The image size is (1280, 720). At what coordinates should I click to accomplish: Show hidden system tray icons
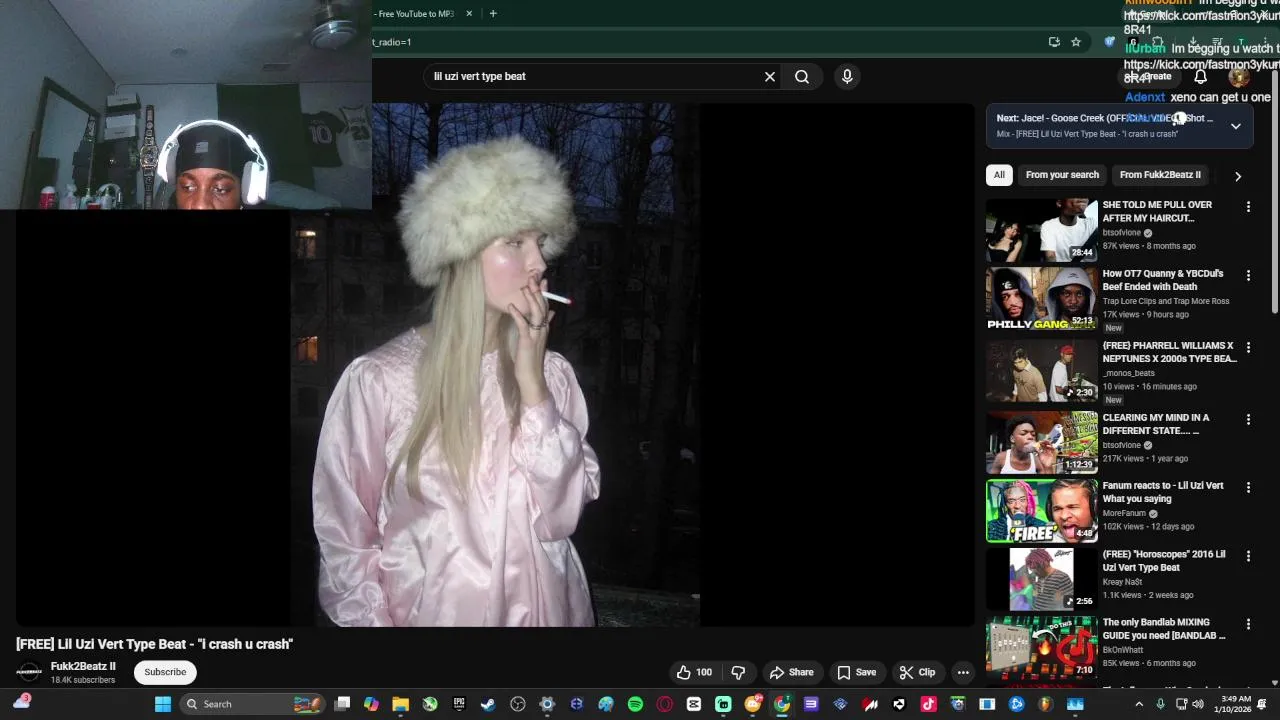point(1139,704)
